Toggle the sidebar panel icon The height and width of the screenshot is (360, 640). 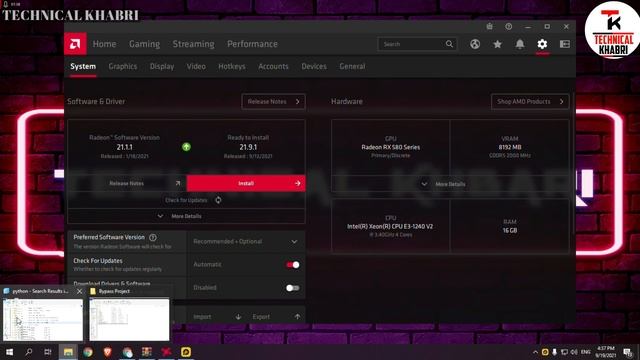565,44
